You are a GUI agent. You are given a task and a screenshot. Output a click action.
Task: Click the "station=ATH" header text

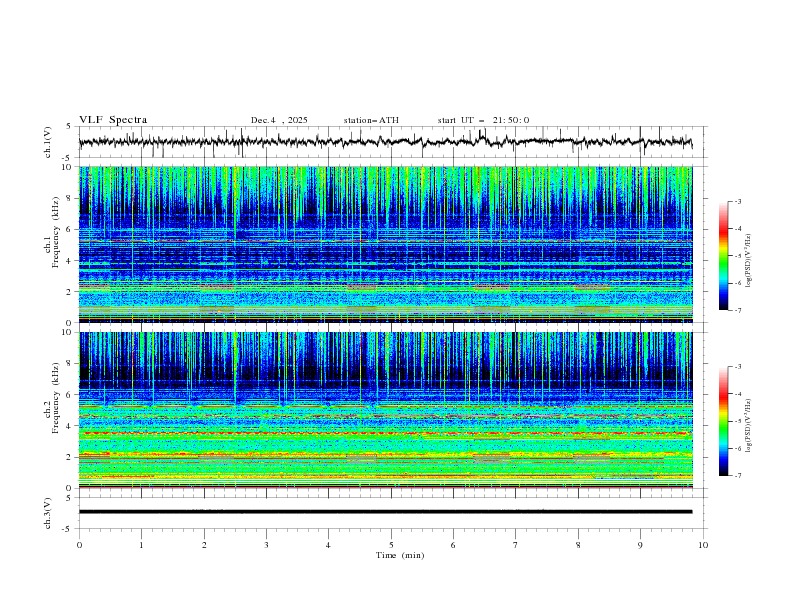371,120
